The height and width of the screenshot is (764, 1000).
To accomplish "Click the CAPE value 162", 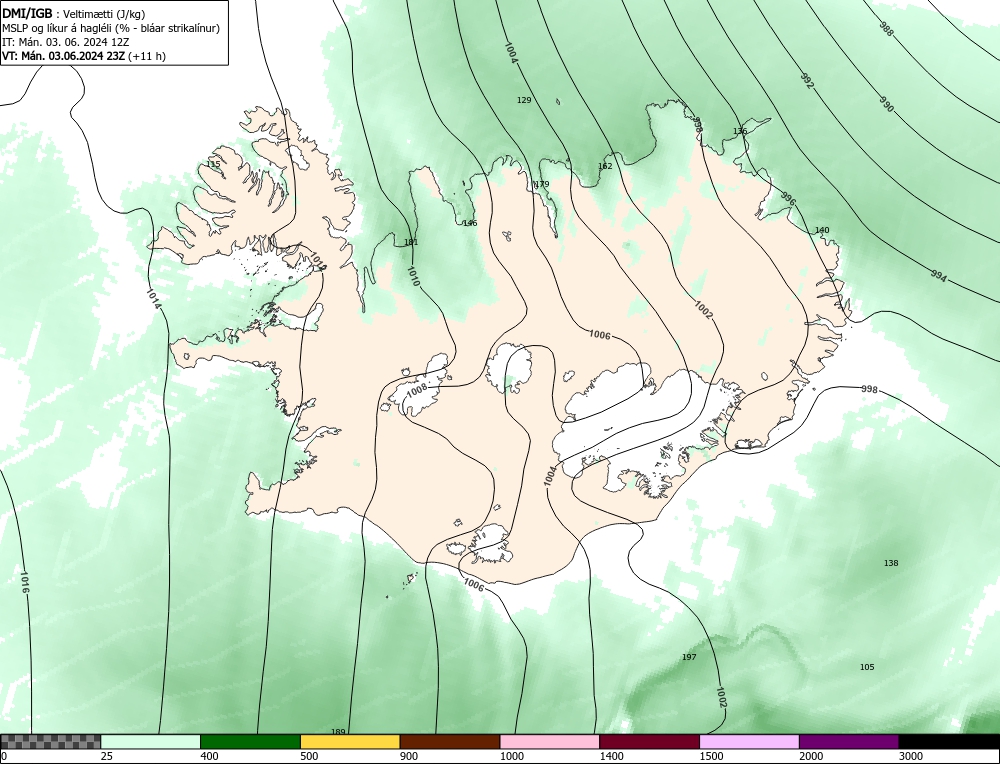I will click(605, 166).
